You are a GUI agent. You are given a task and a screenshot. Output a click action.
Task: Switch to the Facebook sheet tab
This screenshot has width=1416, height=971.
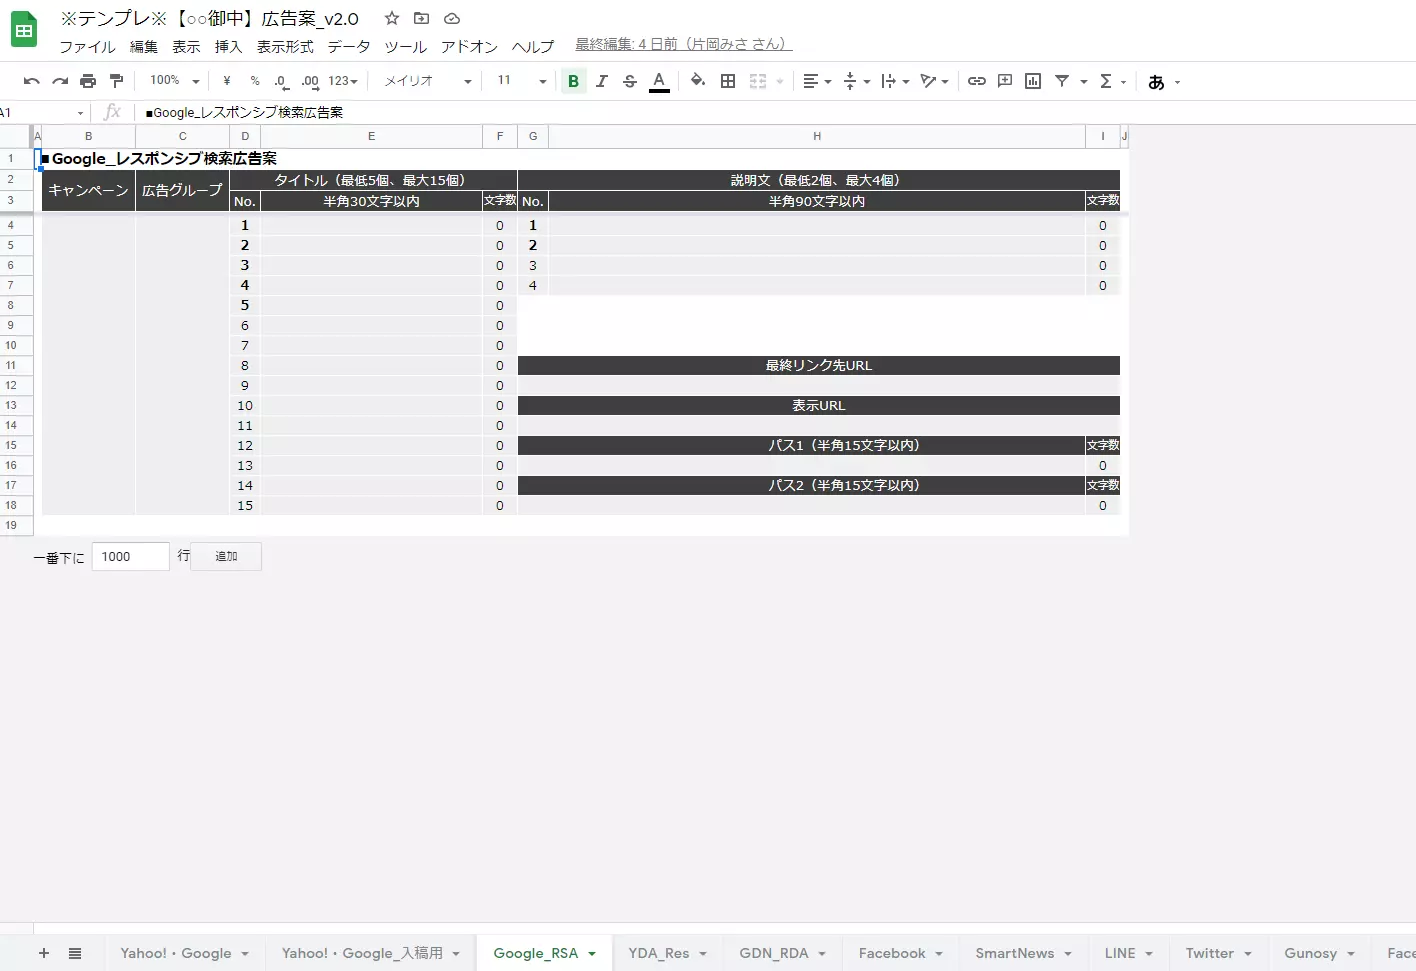[892, 953]
